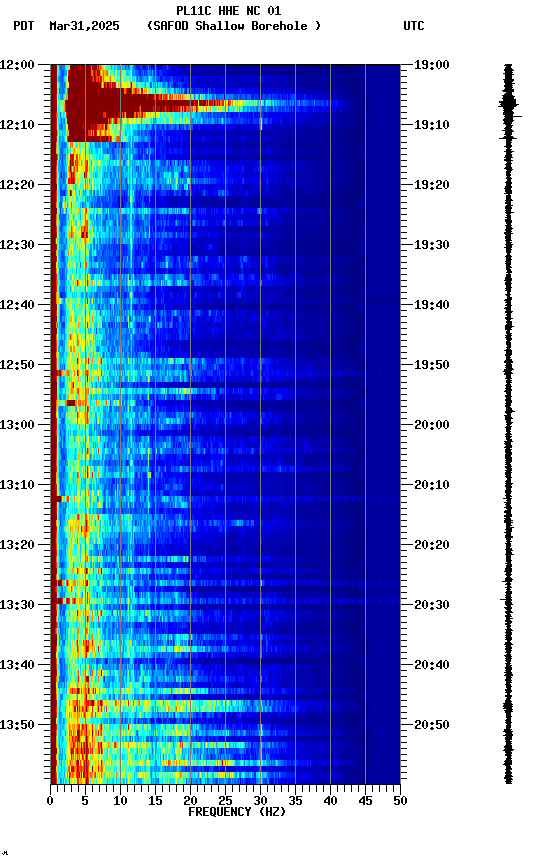Click the PDT timezone label
This screenshot has width=552, height=864.
pyautogui.click(x=24, y=26)
